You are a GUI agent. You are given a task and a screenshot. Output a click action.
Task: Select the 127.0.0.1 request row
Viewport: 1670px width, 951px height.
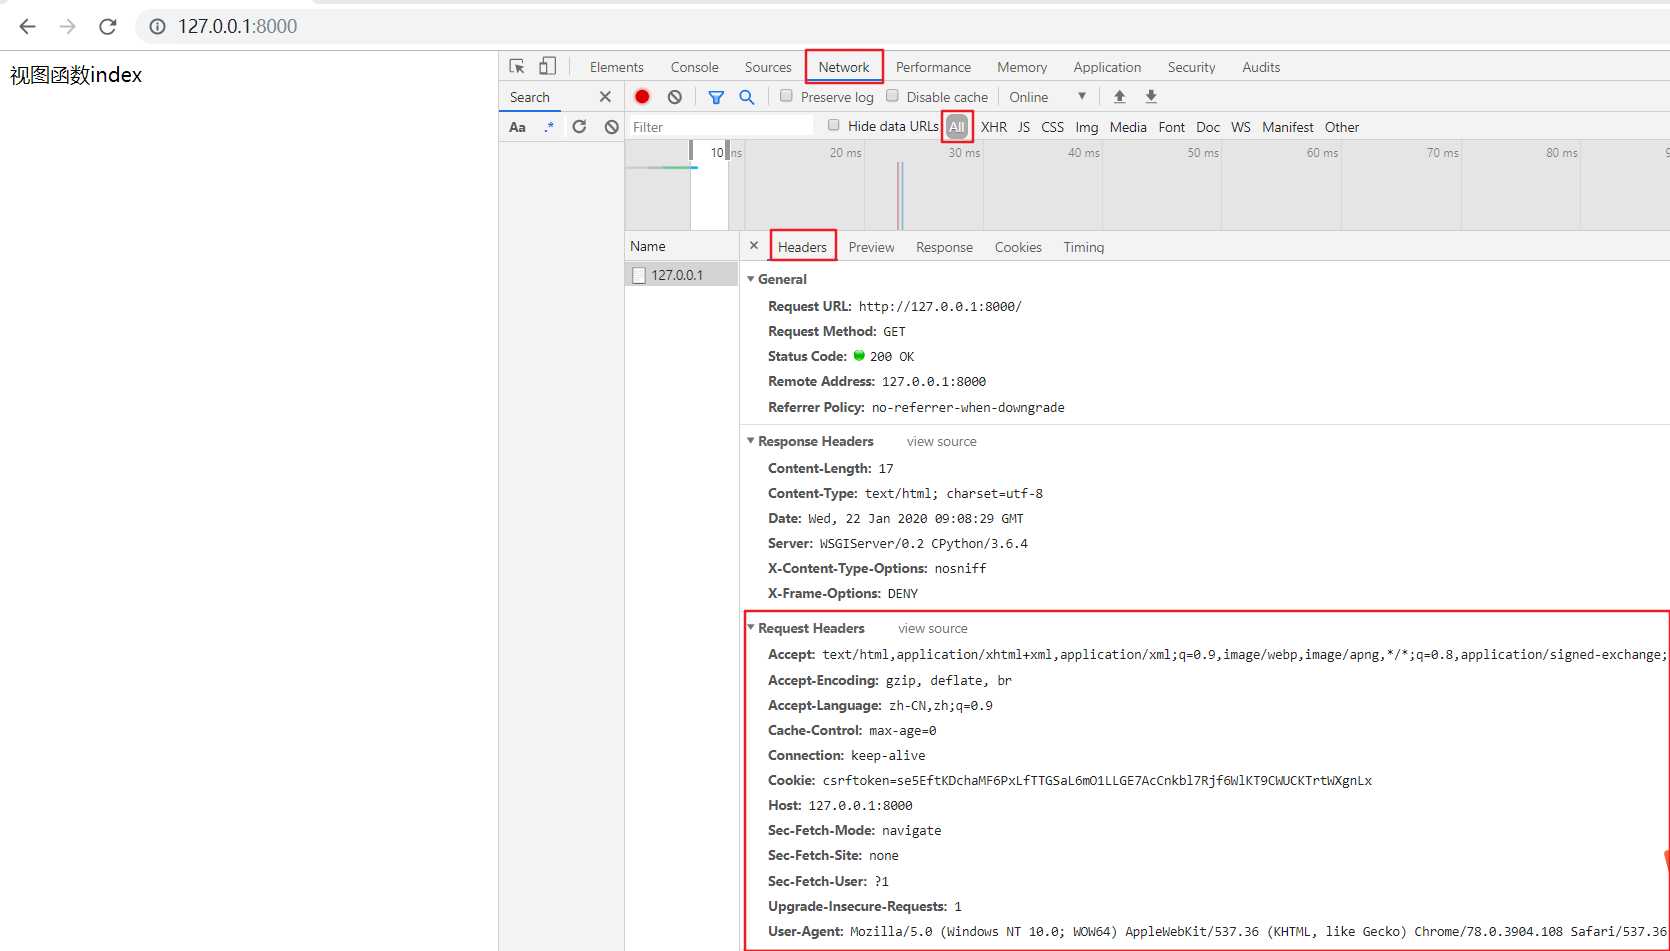[x=682, y=275]
